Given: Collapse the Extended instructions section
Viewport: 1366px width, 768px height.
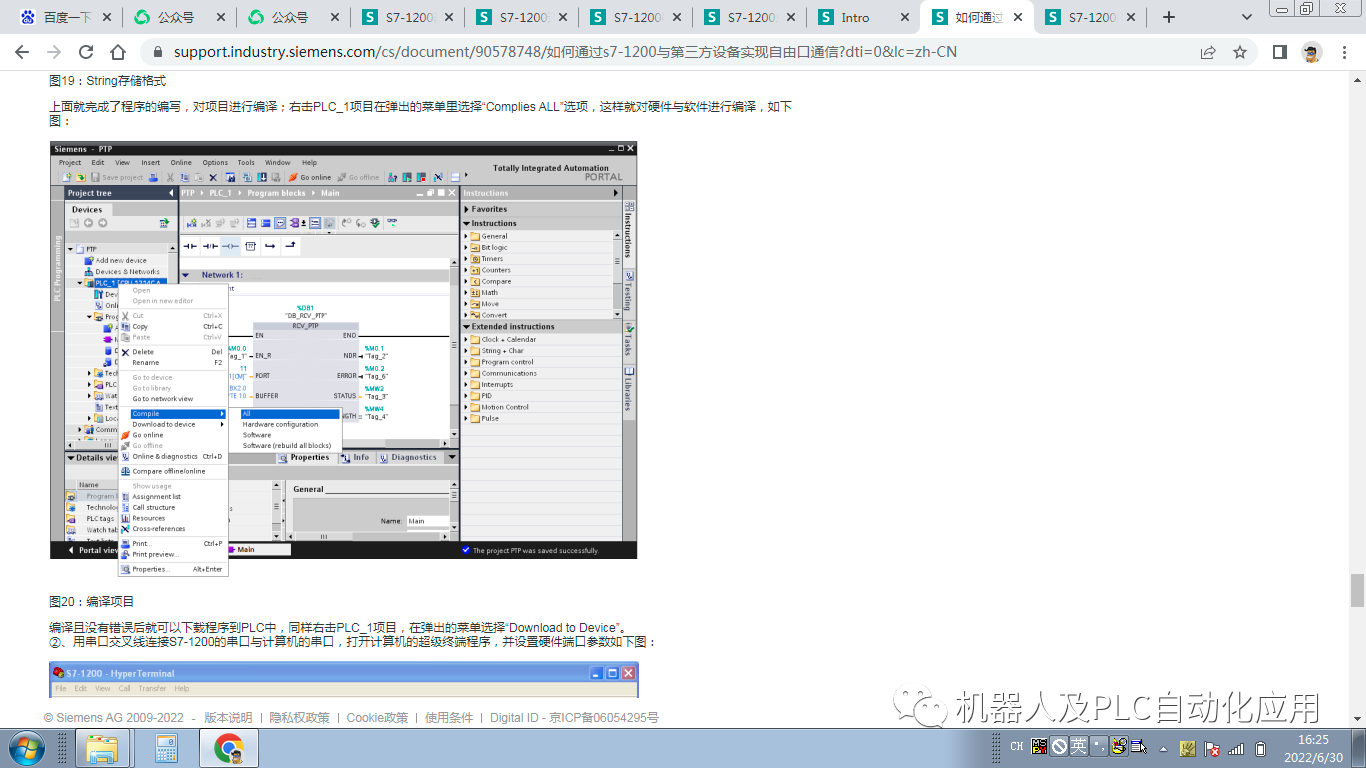Looking at the screenshot, I should pyautogui.click(x=466, y=327).
